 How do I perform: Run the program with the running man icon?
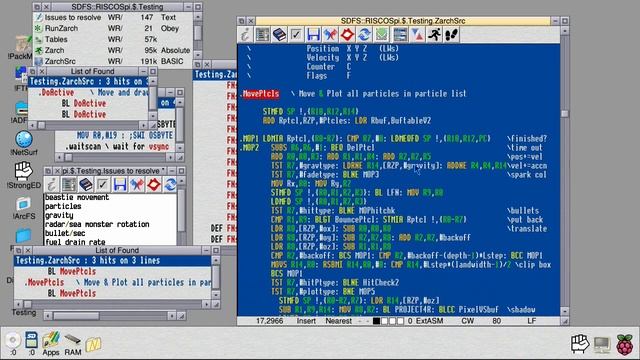click(434, 35)
